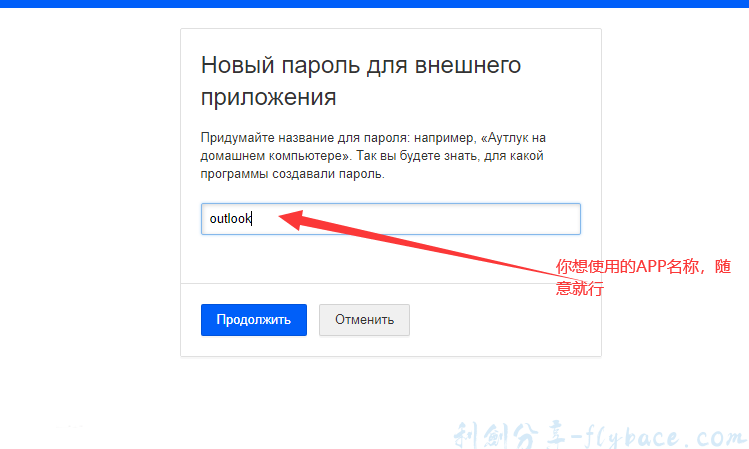Click the dialog footer right of Отменить
The image size is (749, 449).
click(500, 320)
